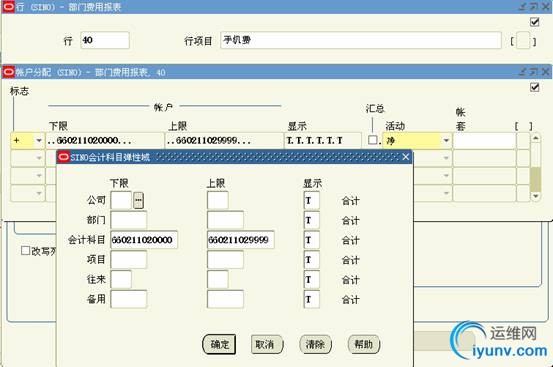Open the 活动 dropdown showing 净
Image resolution: width=553 pixels, height=367 pixels.
[x=446, y=140]
